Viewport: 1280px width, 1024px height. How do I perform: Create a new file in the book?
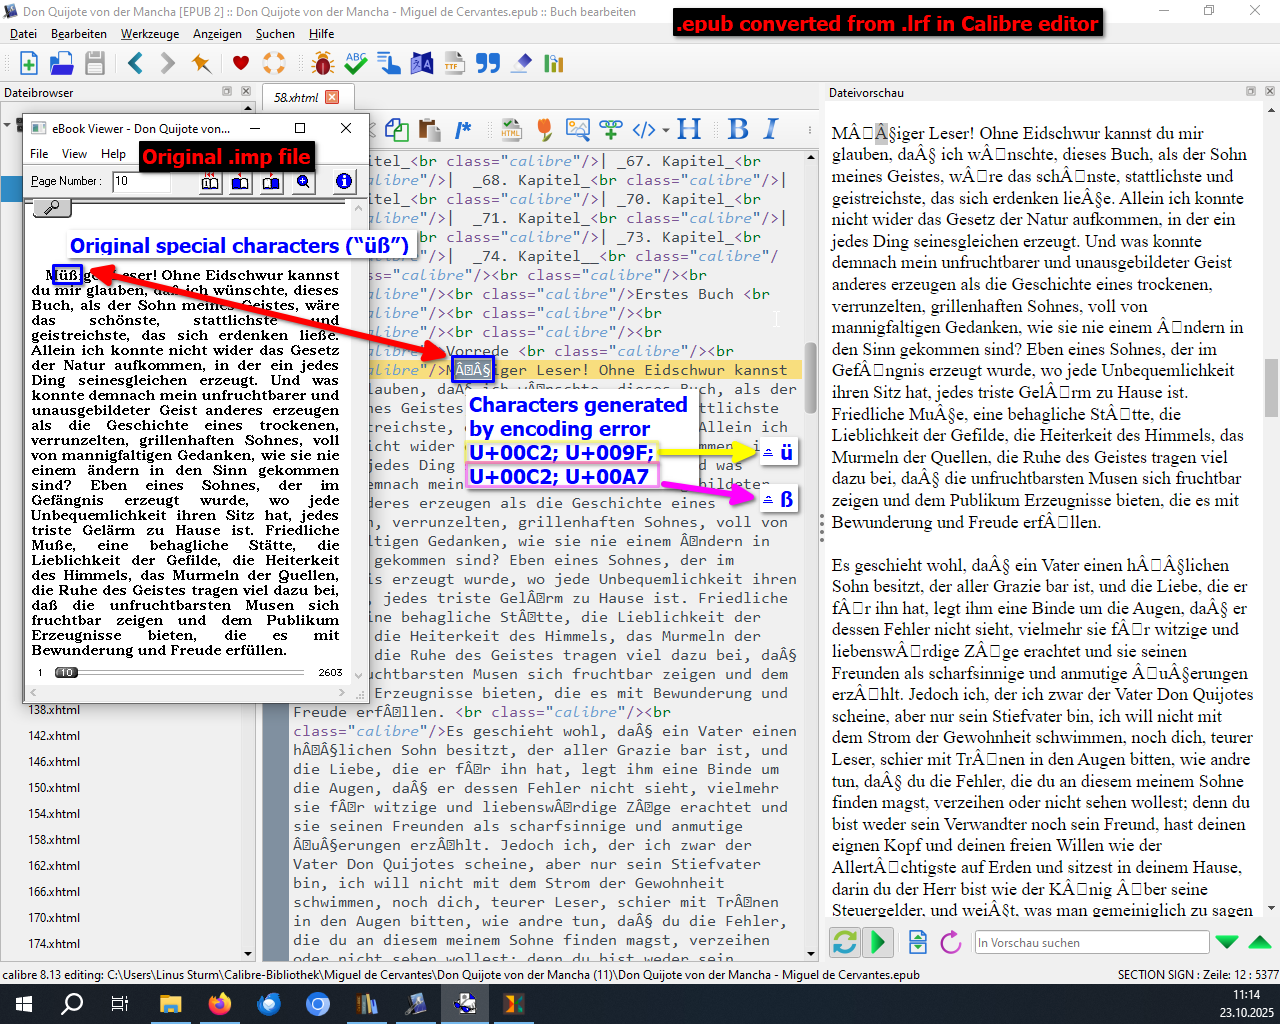point(29,64)
